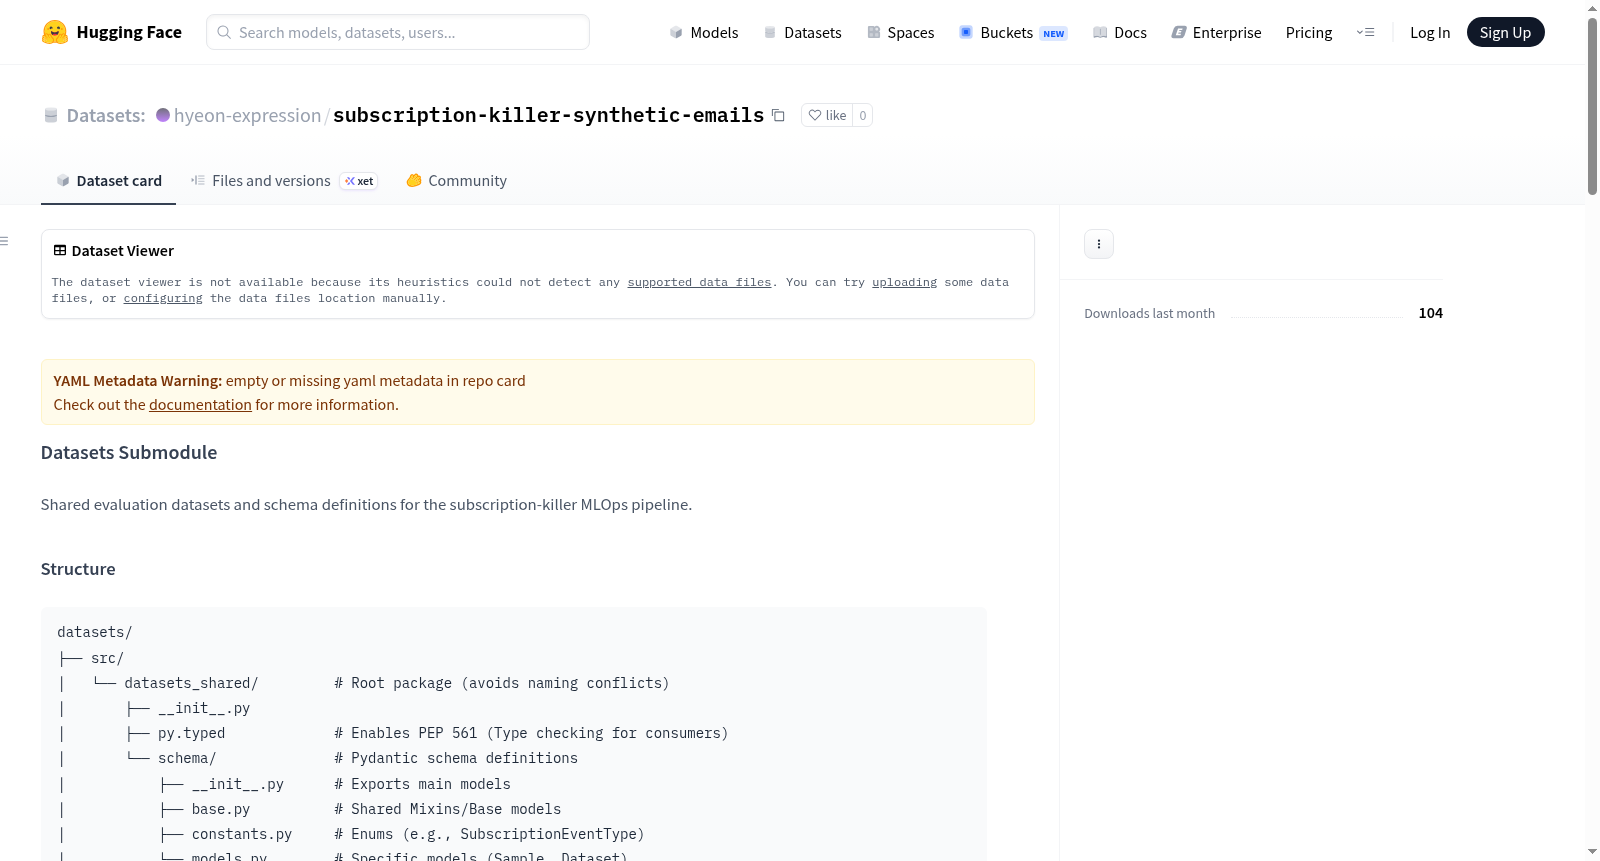Click the Dataset Viewer table icon
This screenshot has height=861, width=1600.
[x=60, y=250]
